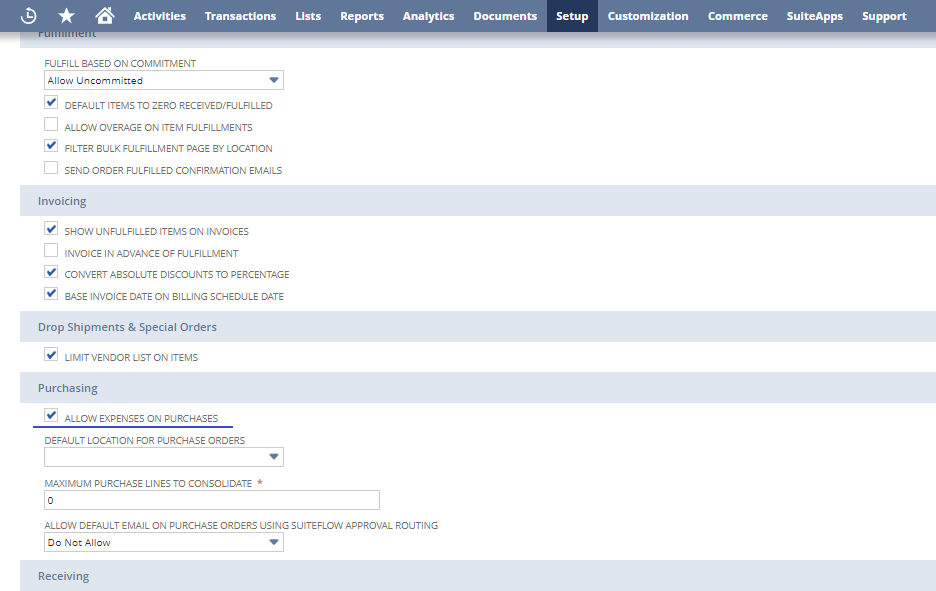Viewport: 936px width, 591px height.
Task: Uncheck Show Unfulfilled Items on Invoices
Action: point(51,229)
